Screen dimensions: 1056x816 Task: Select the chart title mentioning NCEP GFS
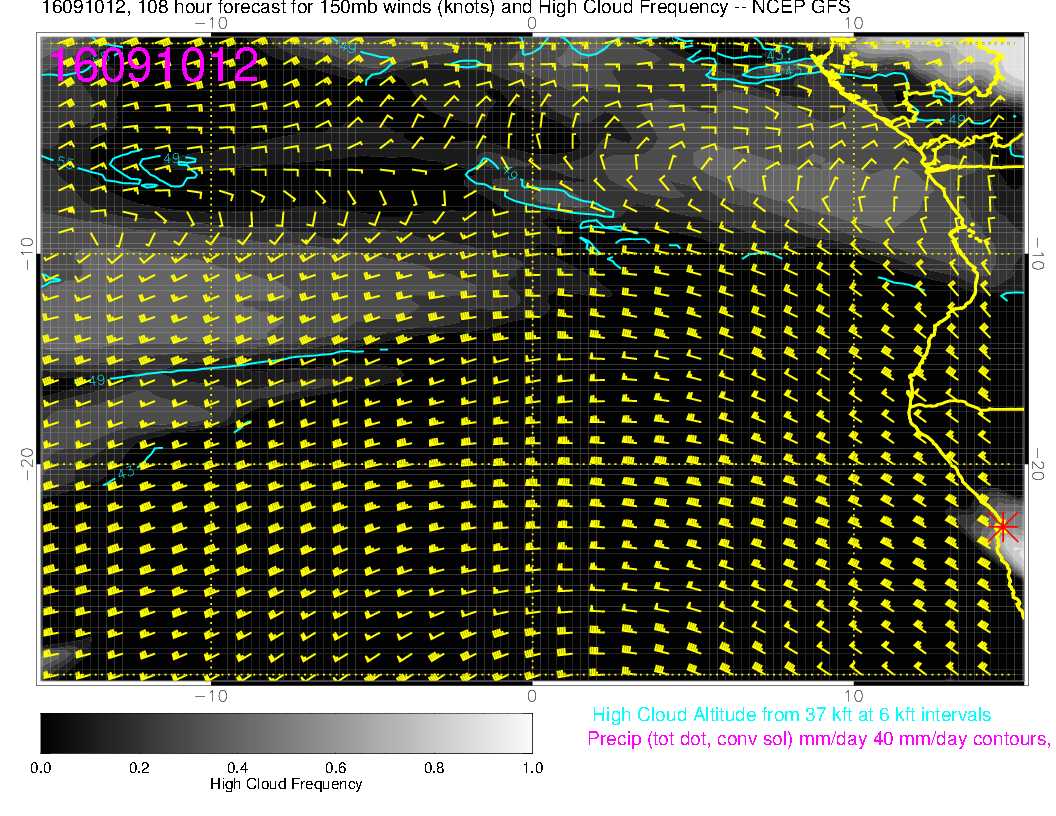[x=446, y=7]
